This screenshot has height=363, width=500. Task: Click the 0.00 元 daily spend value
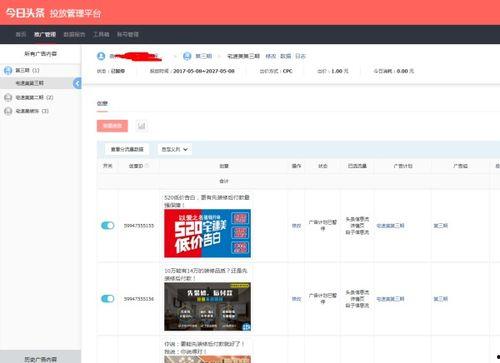(x=405, y=71)
